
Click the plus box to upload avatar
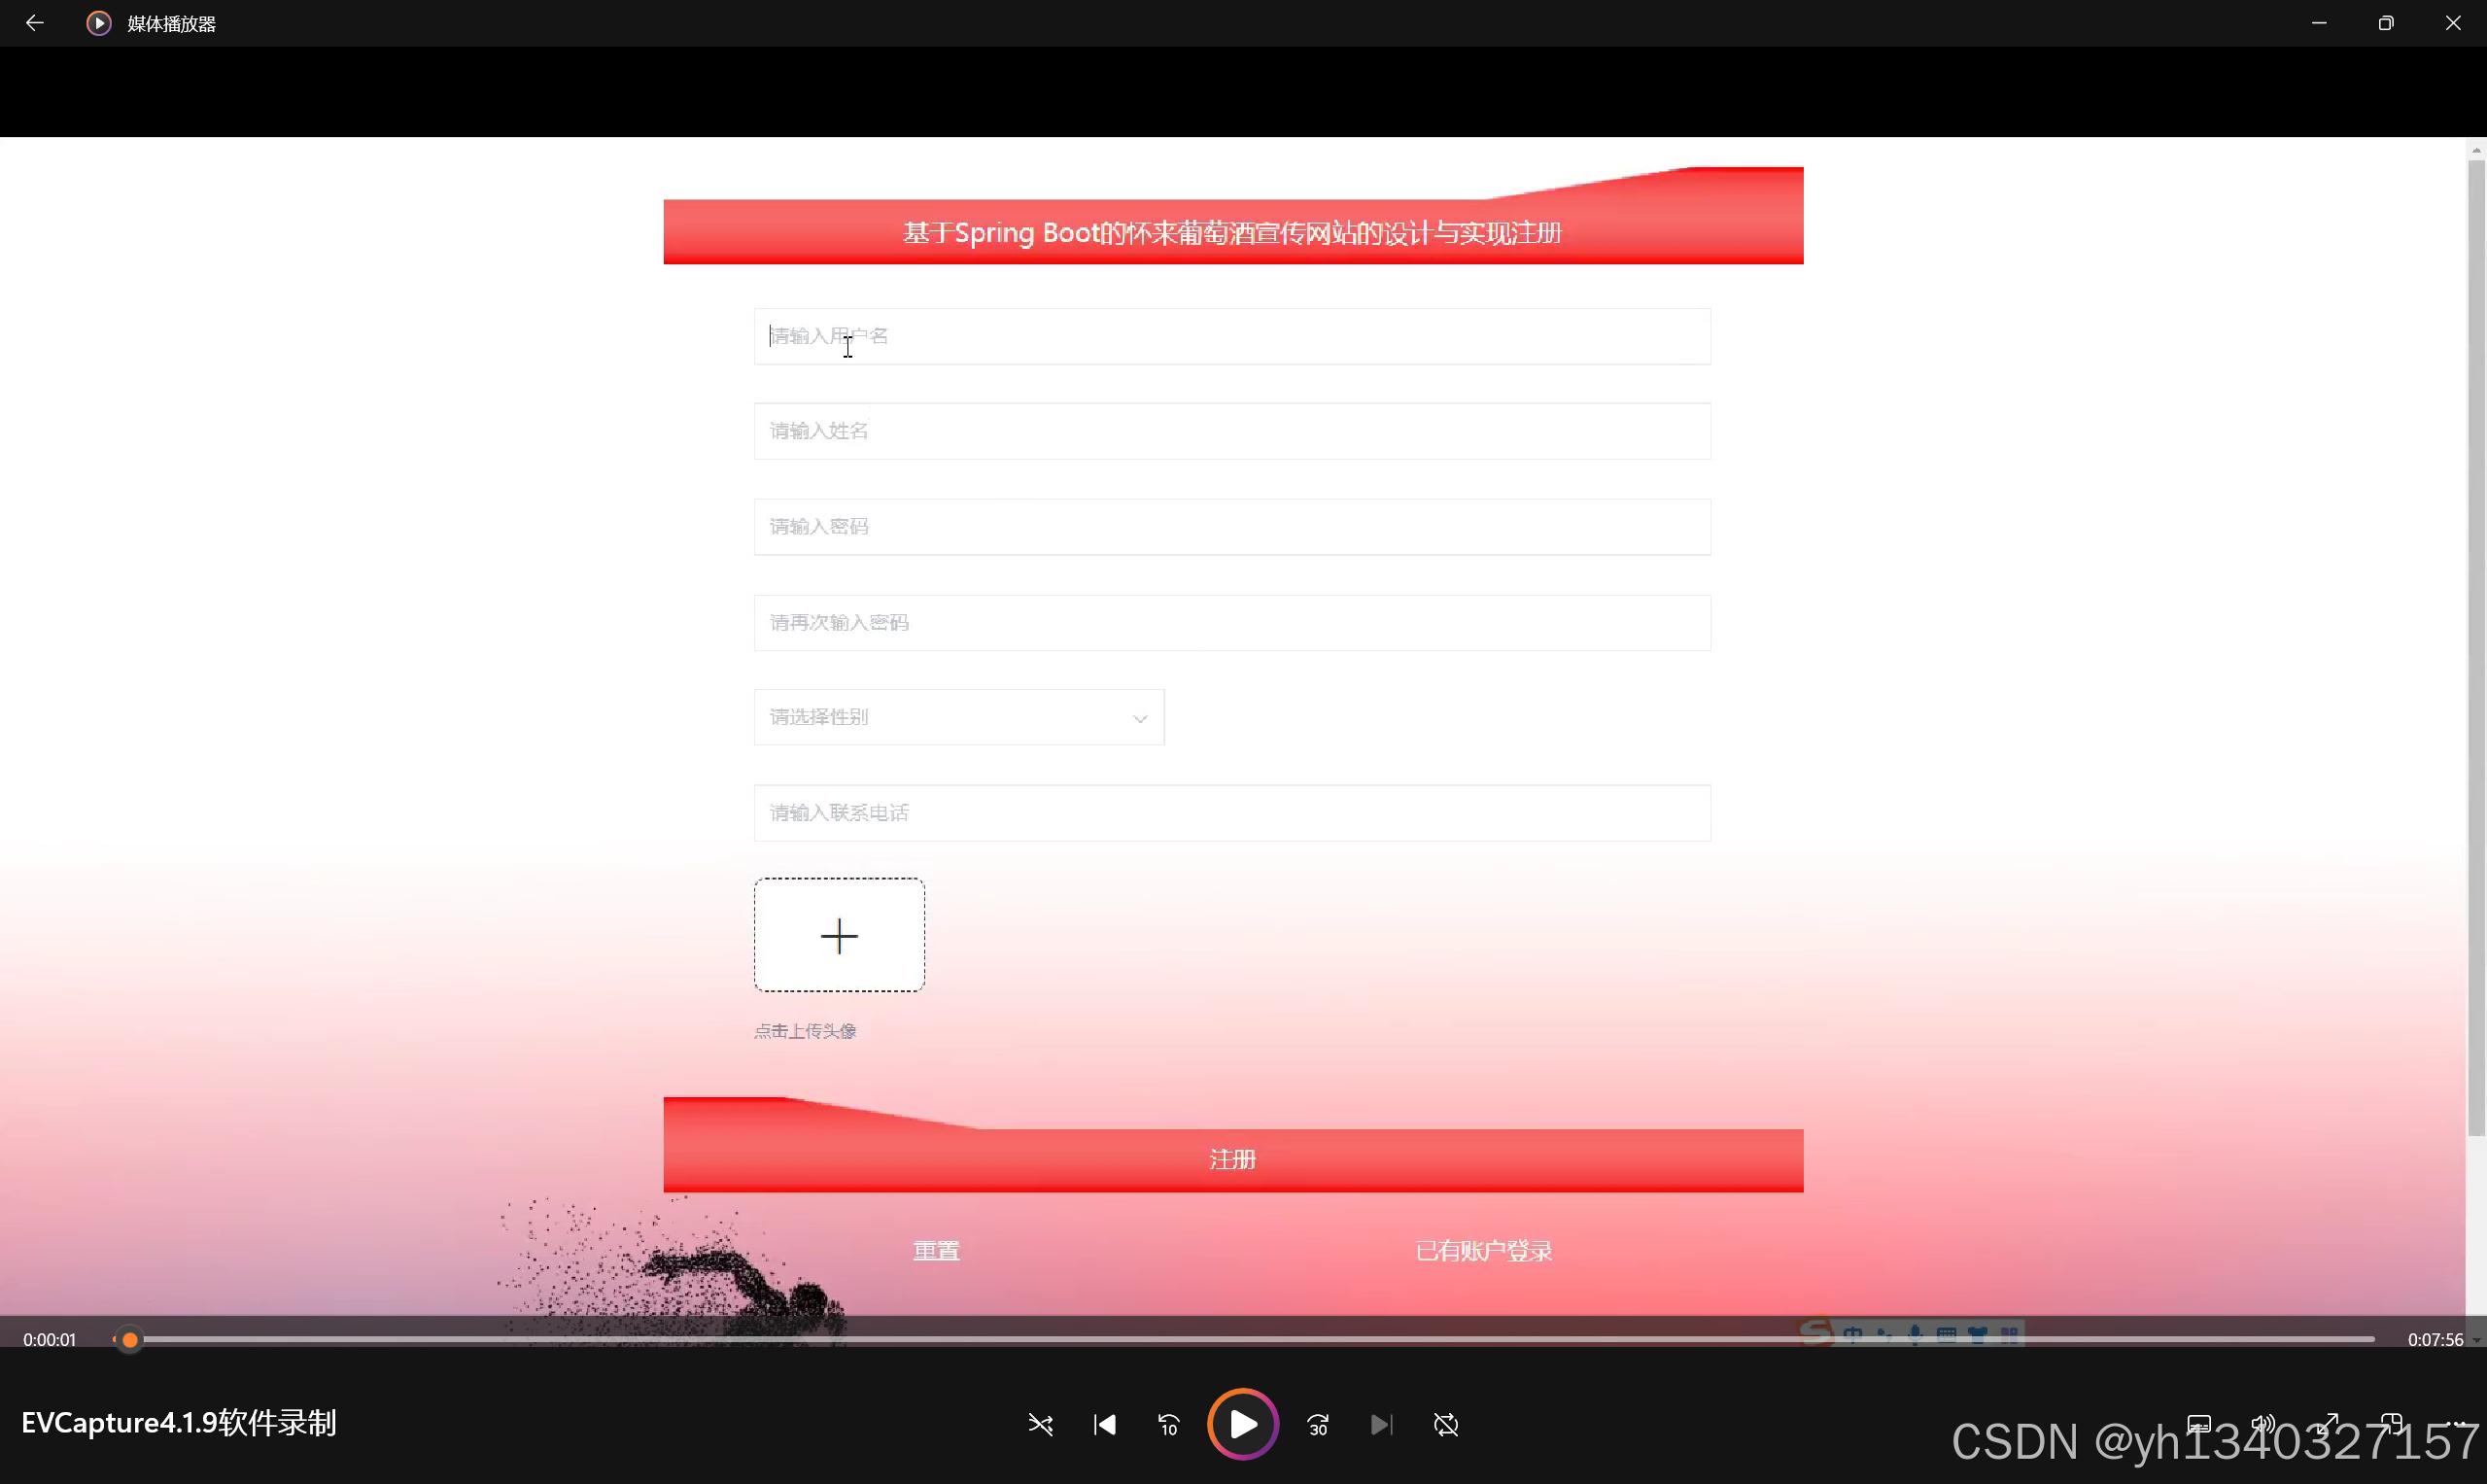(x=838, y=935)
